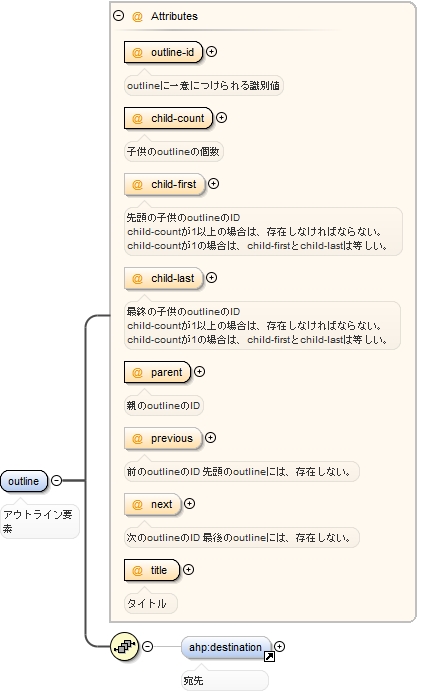Expand the previous attribute
Screen dimensions: 434x694
[x=211, y=438]
